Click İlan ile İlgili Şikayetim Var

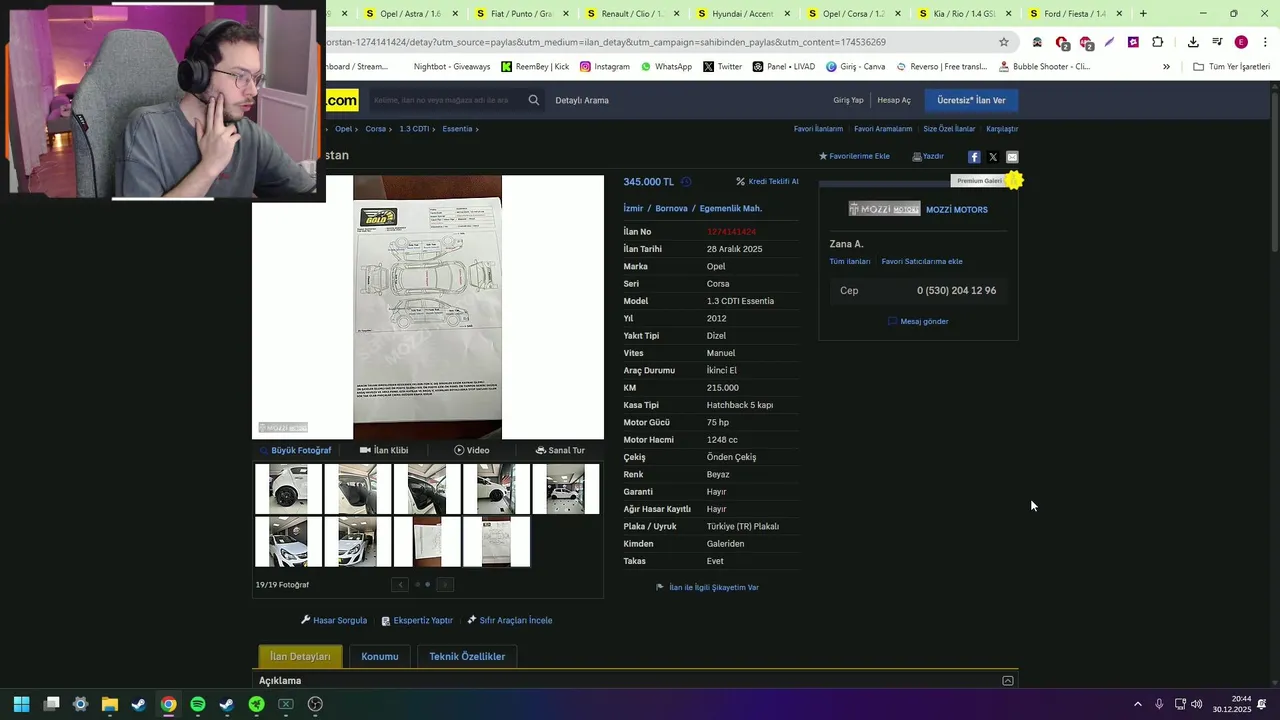707,587
